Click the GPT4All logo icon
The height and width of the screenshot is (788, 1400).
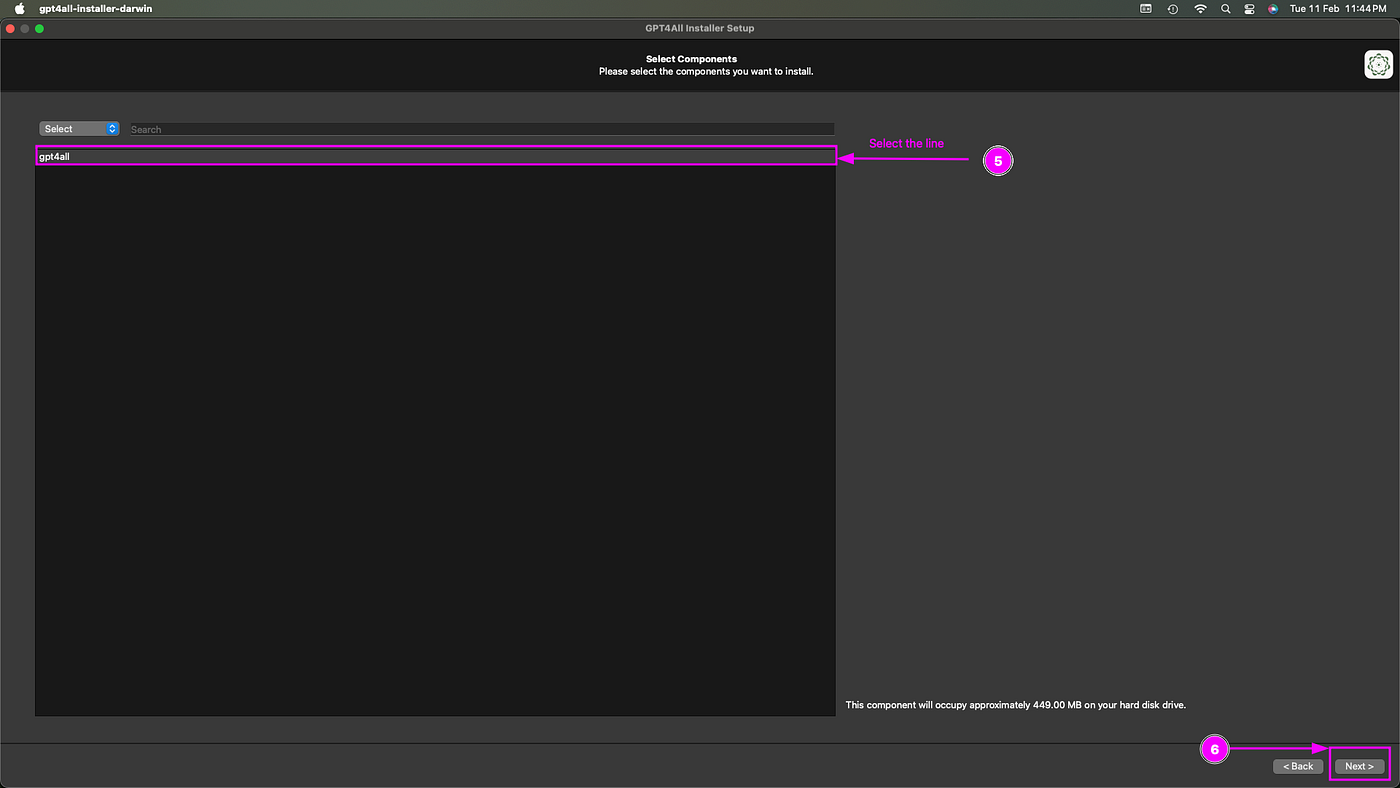[x=1378, y=65]
